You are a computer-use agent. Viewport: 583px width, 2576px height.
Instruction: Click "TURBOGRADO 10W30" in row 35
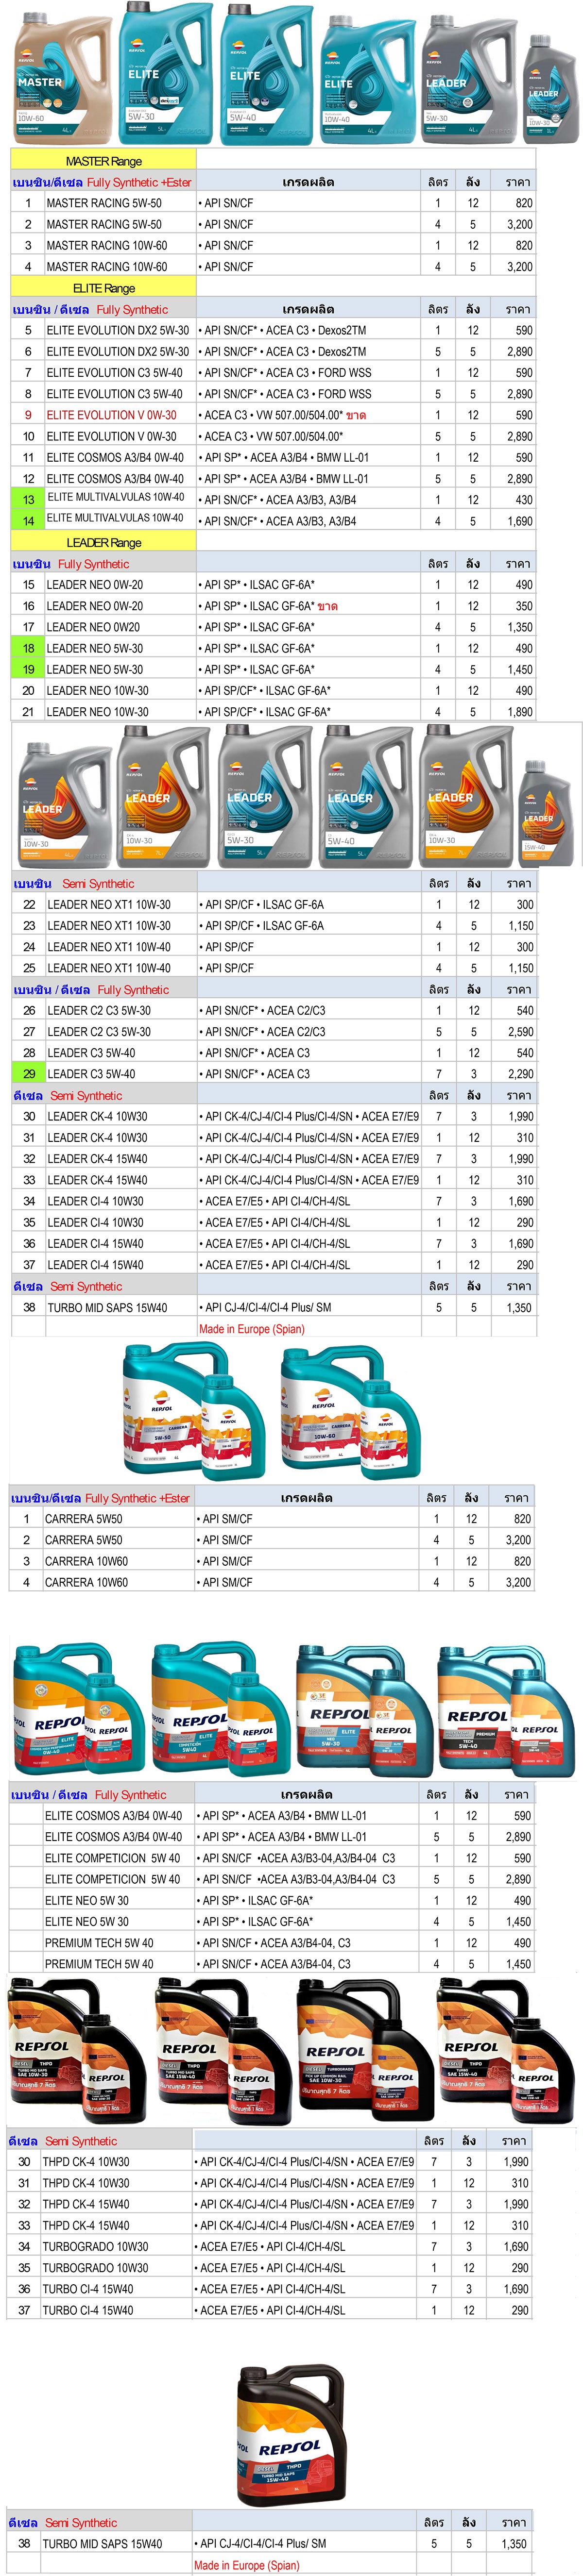[x=95, y=2267]
